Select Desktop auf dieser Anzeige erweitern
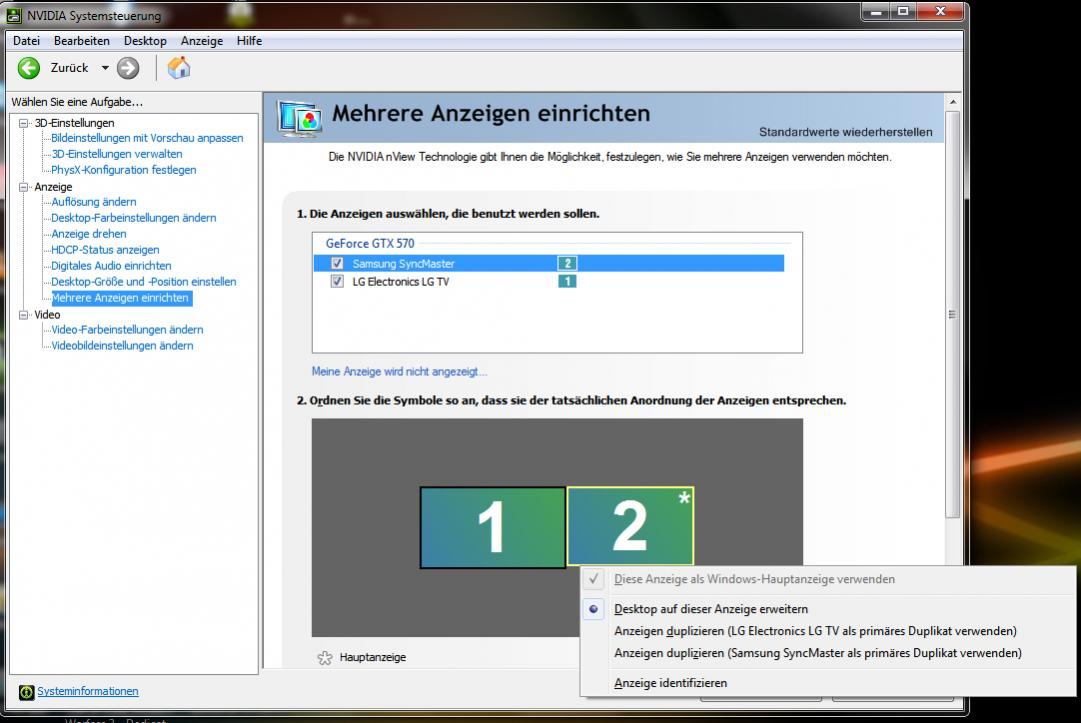The image size is (1081, 723). pyautogui.click(x=711, y=609)
